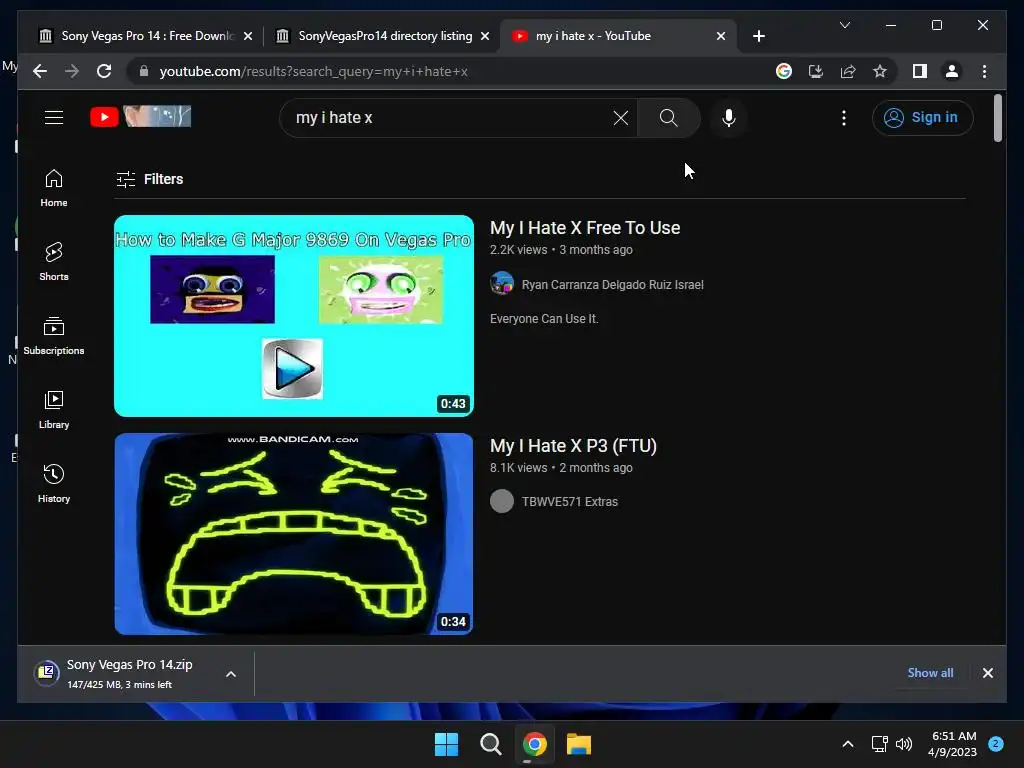This screenshot has height=768, width=1024.
Task: Visit TBWVE571 Extras channel
Action: click(569, 502)
